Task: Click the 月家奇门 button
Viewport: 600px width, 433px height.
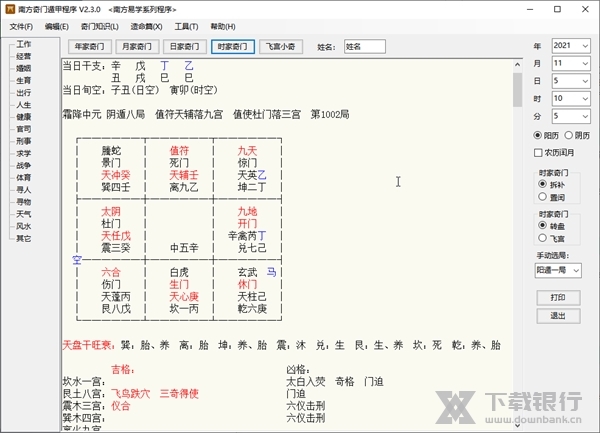Action: 137,47
